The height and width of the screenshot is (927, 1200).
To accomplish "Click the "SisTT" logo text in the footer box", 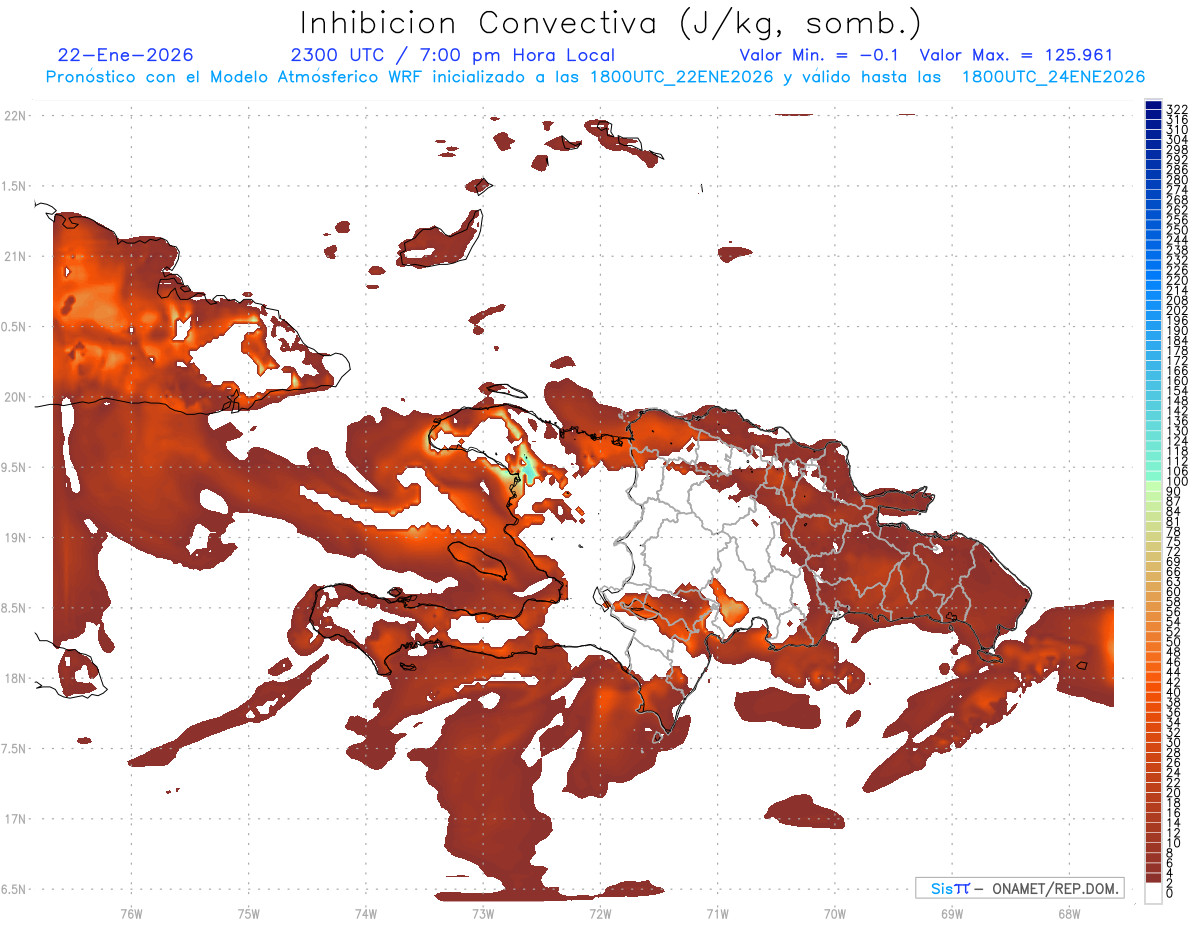I will pyautogui.click(x=950, y=888).
